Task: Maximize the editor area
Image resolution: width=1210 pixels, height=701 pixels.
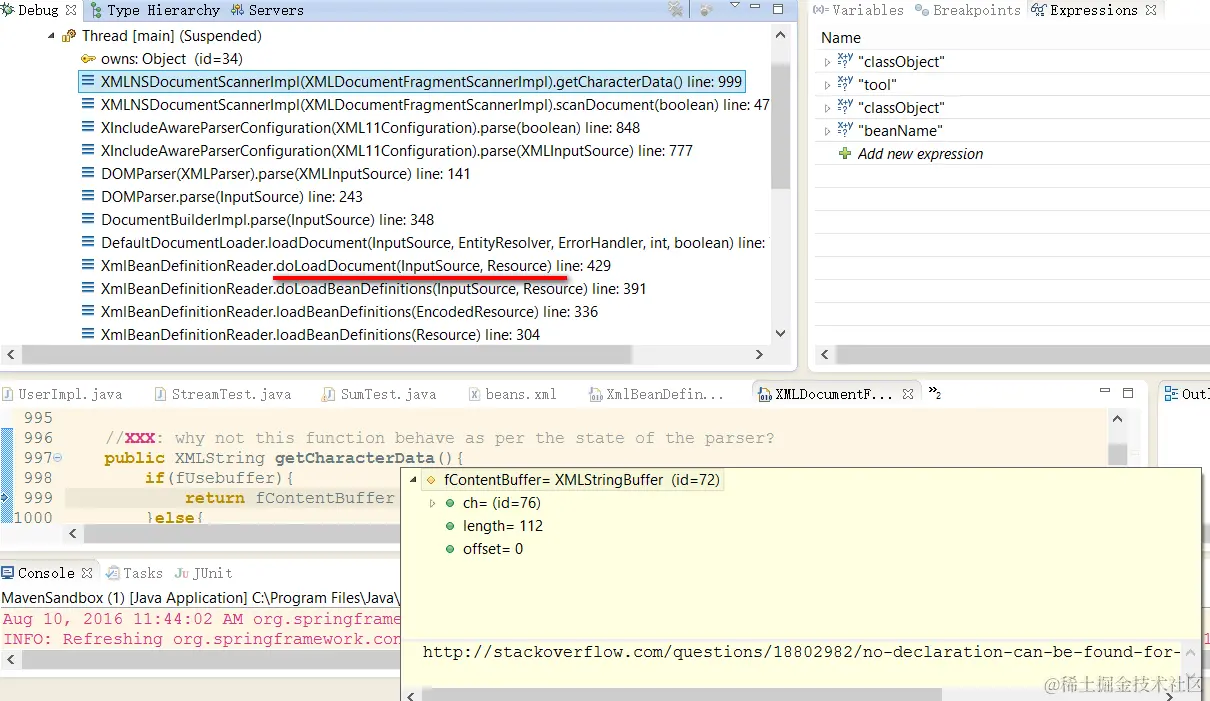Action: click(1128, 393)
